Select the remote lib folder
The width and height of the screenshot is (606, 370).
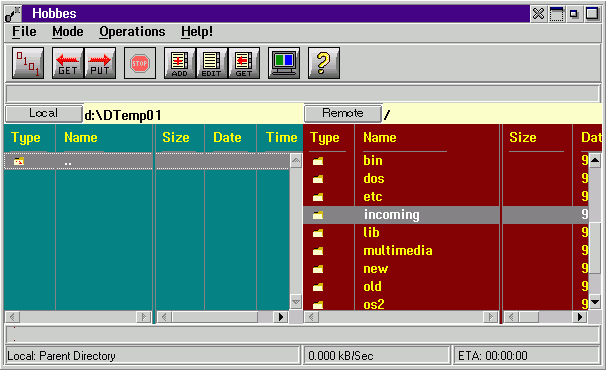[x=371, y=232]
